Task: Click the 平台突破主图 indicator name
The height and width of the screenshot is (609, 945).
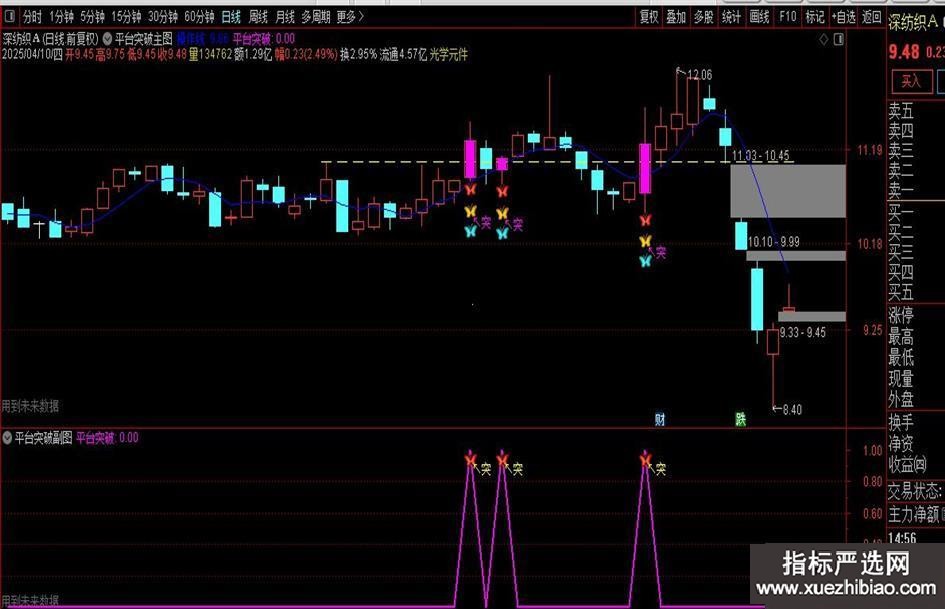Action: click(x=143, y=39)
